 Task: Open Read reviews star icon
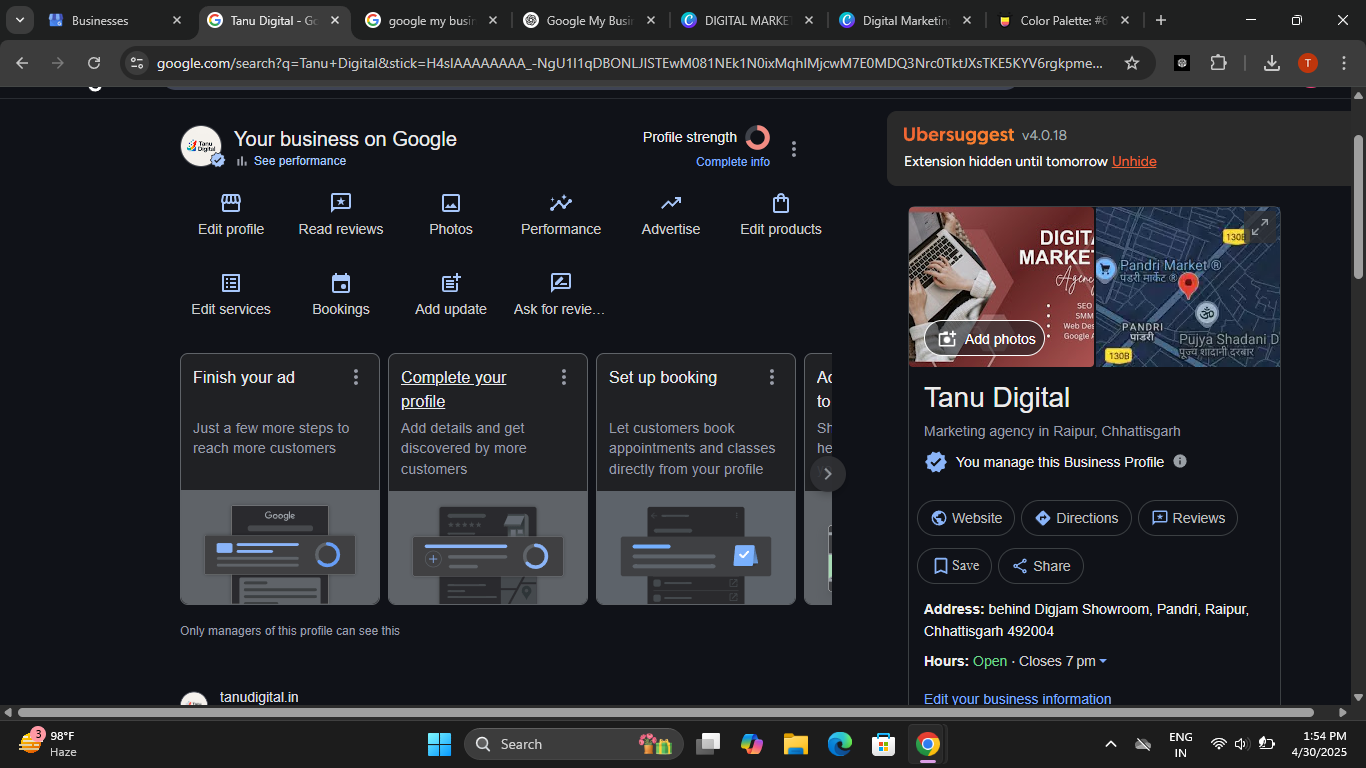(x=341, y=204)
